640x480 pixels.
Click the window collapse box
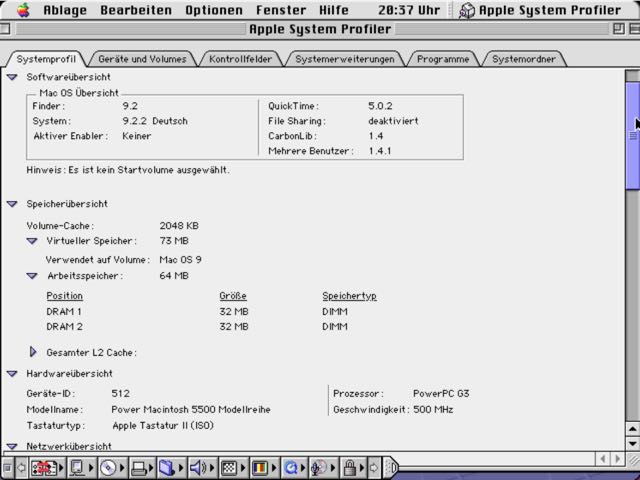point(634,29)
